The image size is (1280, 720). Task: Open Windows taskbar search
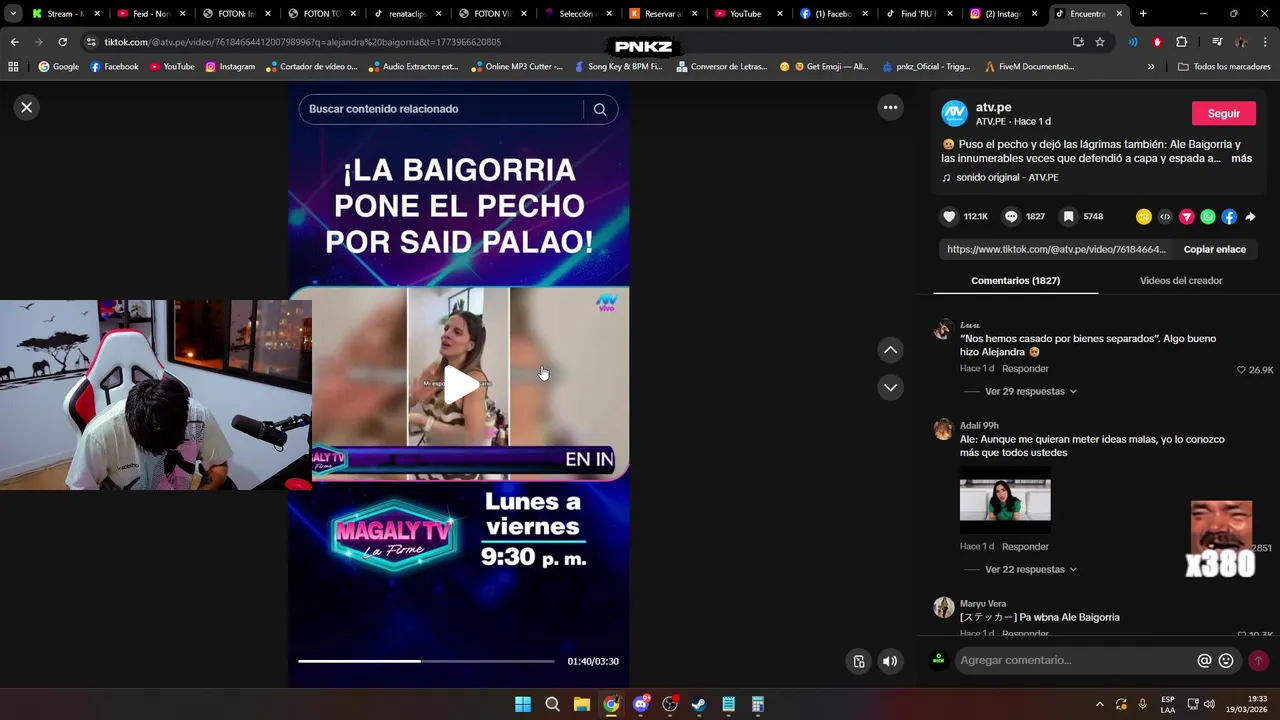(552, 704)
